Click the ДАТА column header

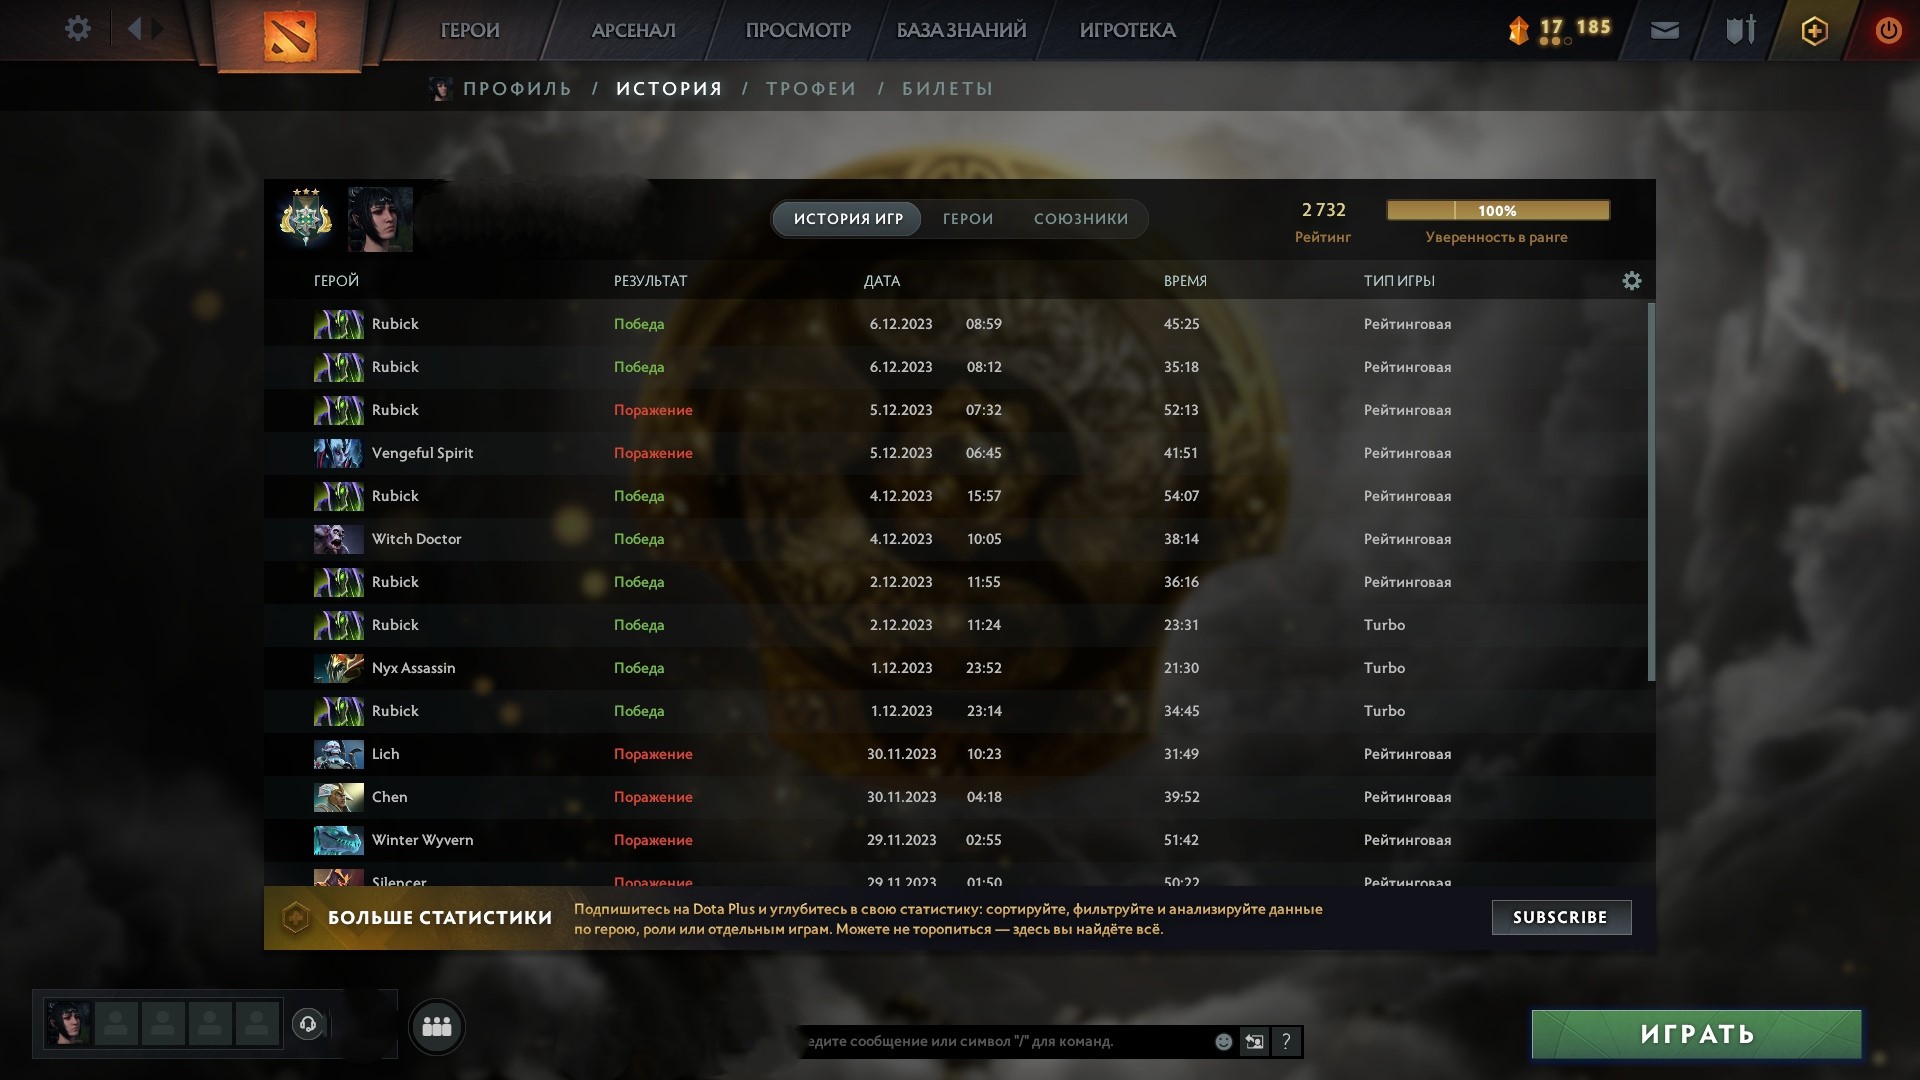[x=882, y=281]
